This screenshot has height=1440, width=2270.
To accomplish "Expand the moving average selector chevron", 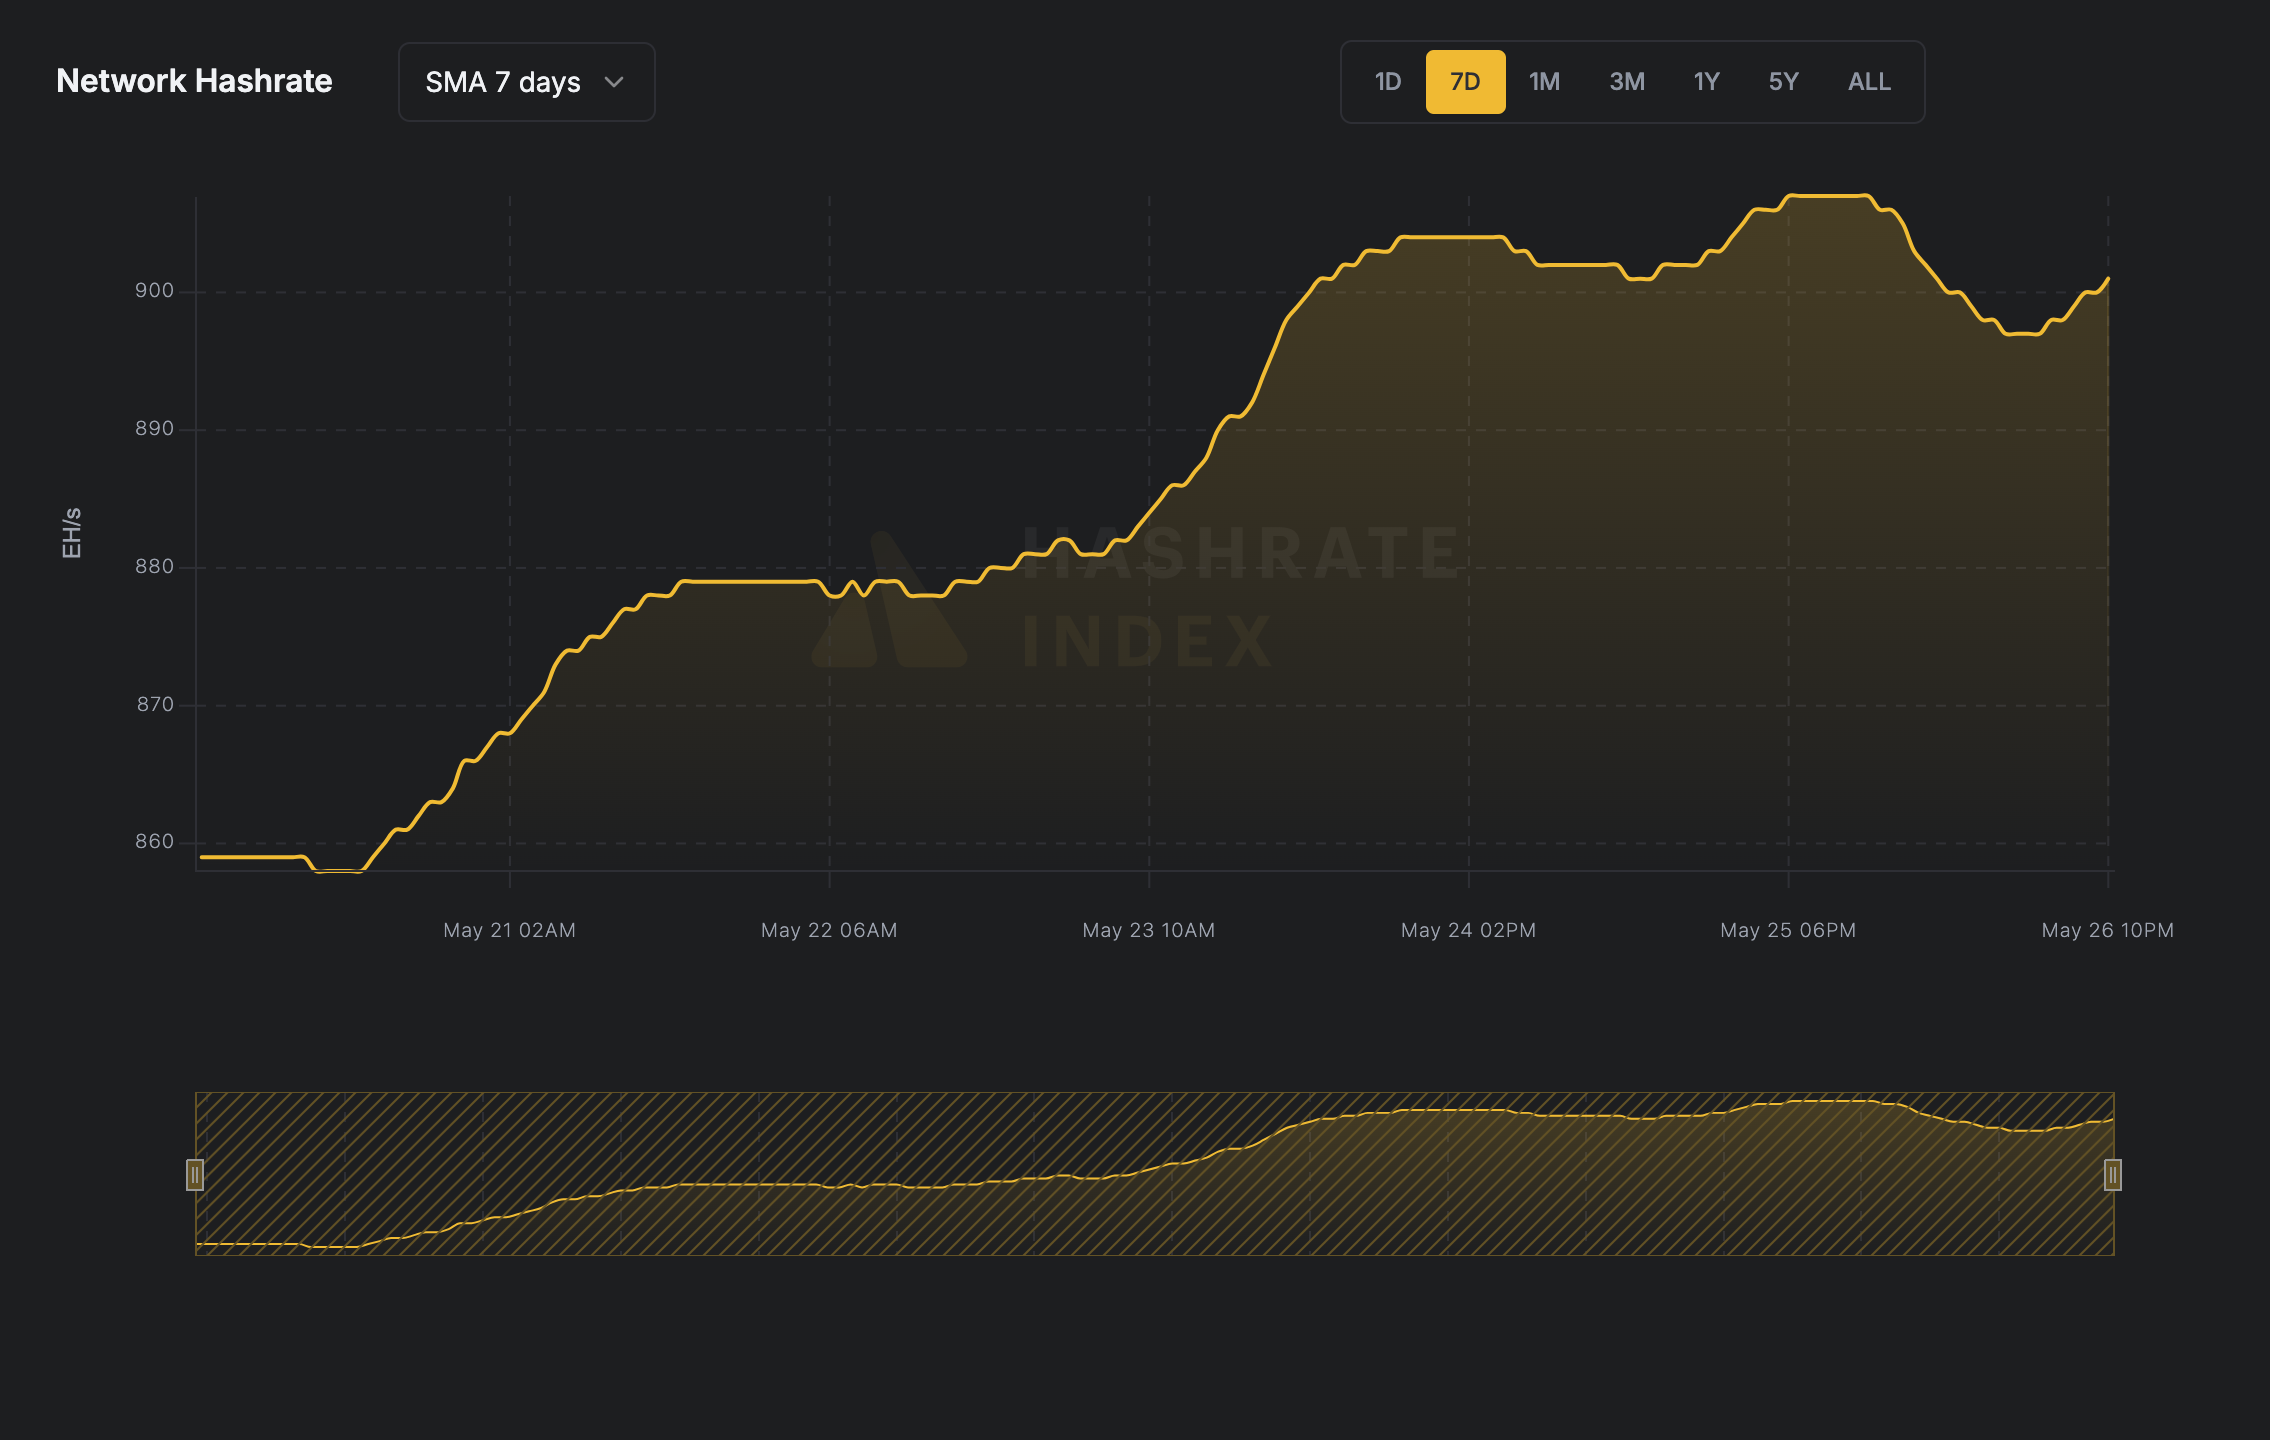I will coord(615,82).
